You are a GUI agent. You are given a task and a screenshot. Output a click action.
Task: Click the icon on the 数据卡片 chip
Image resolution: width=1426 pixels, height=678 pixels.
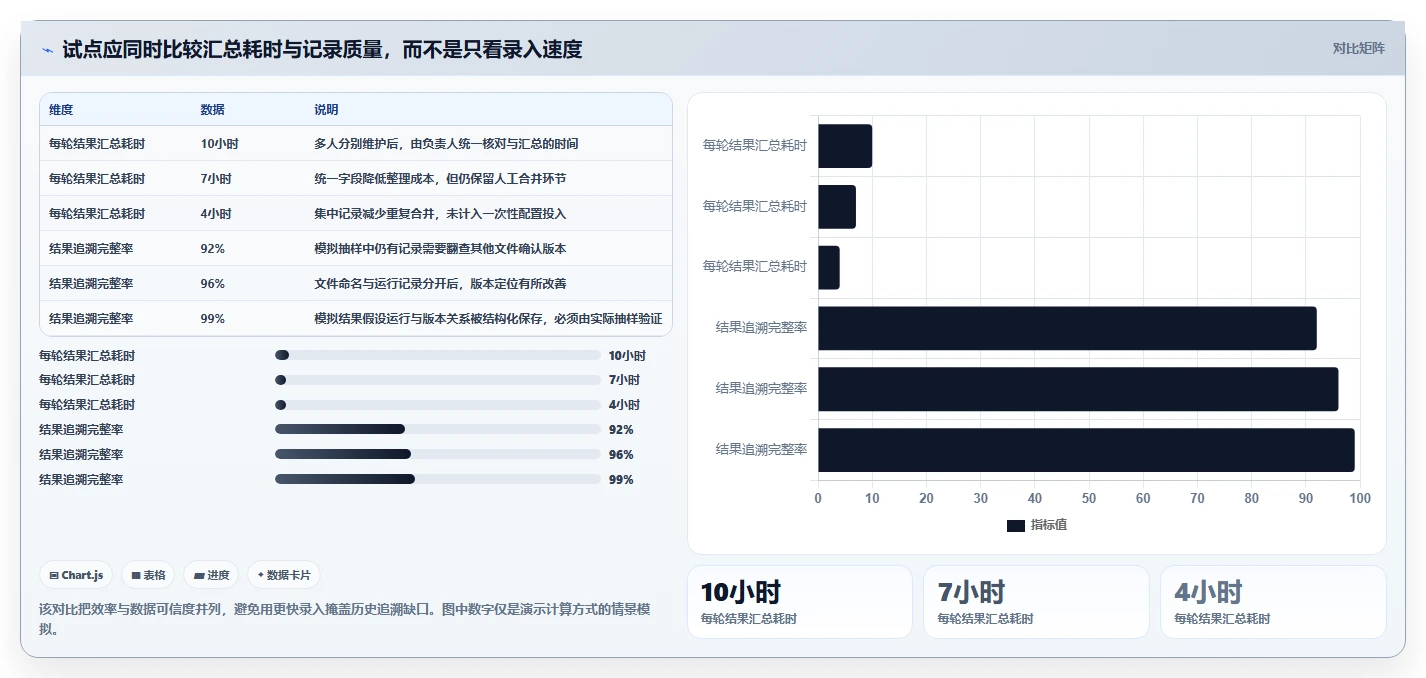[261, 575]
